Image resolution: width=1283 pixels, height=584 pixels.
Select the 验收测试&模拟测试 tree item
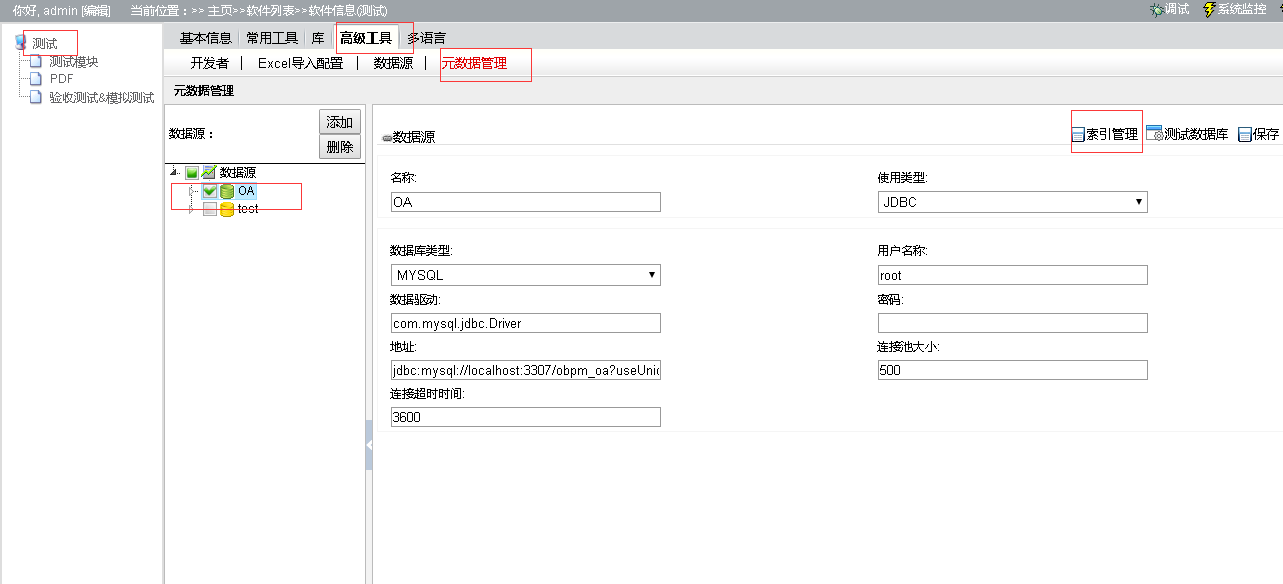coord(102,98)
